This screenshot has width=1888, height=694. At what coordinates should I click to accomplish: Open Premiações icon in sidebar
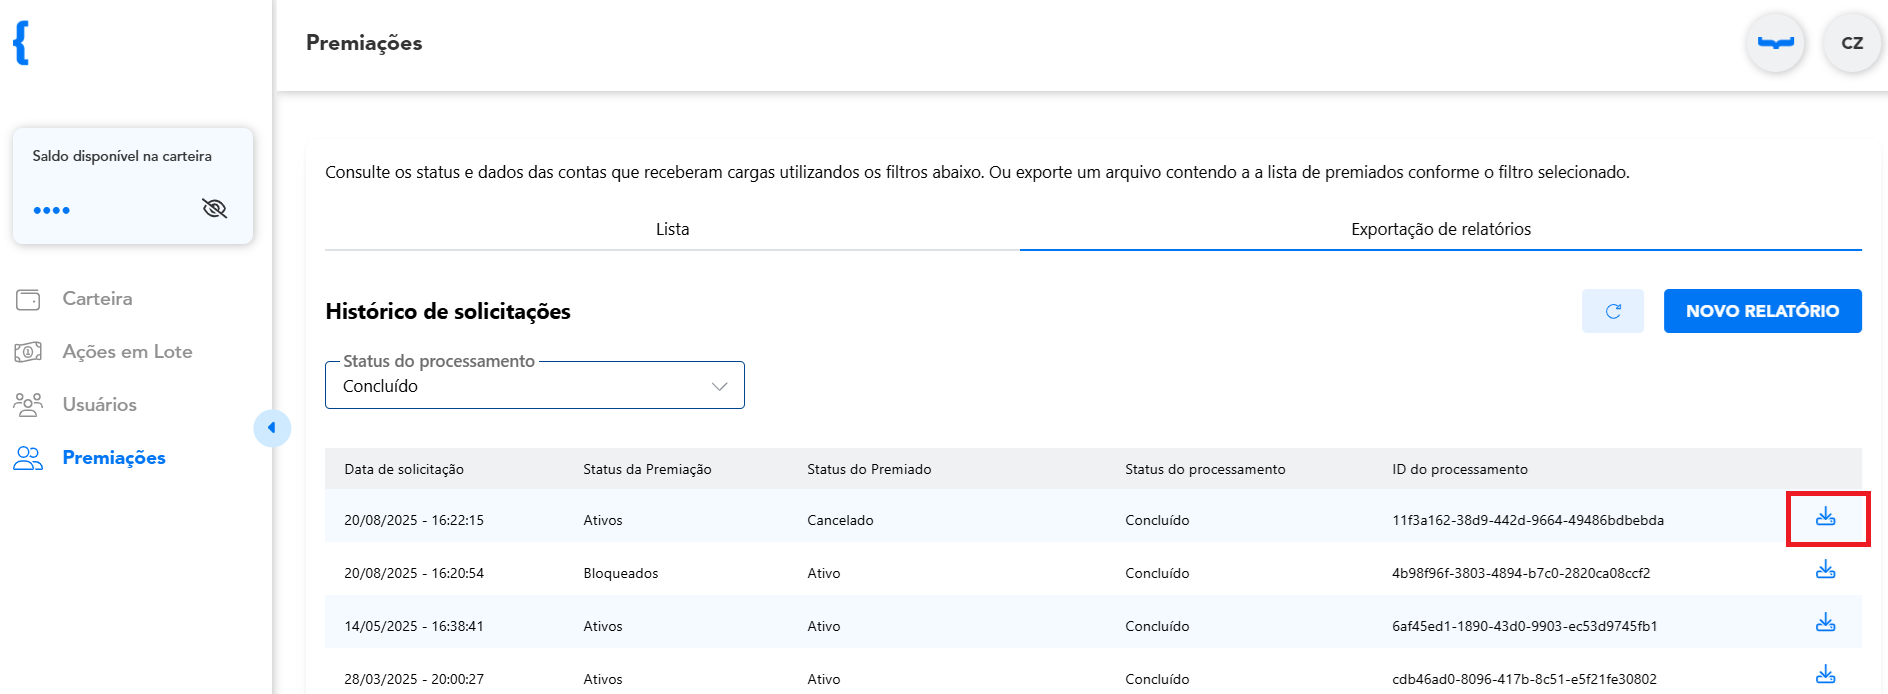point(28,458)
